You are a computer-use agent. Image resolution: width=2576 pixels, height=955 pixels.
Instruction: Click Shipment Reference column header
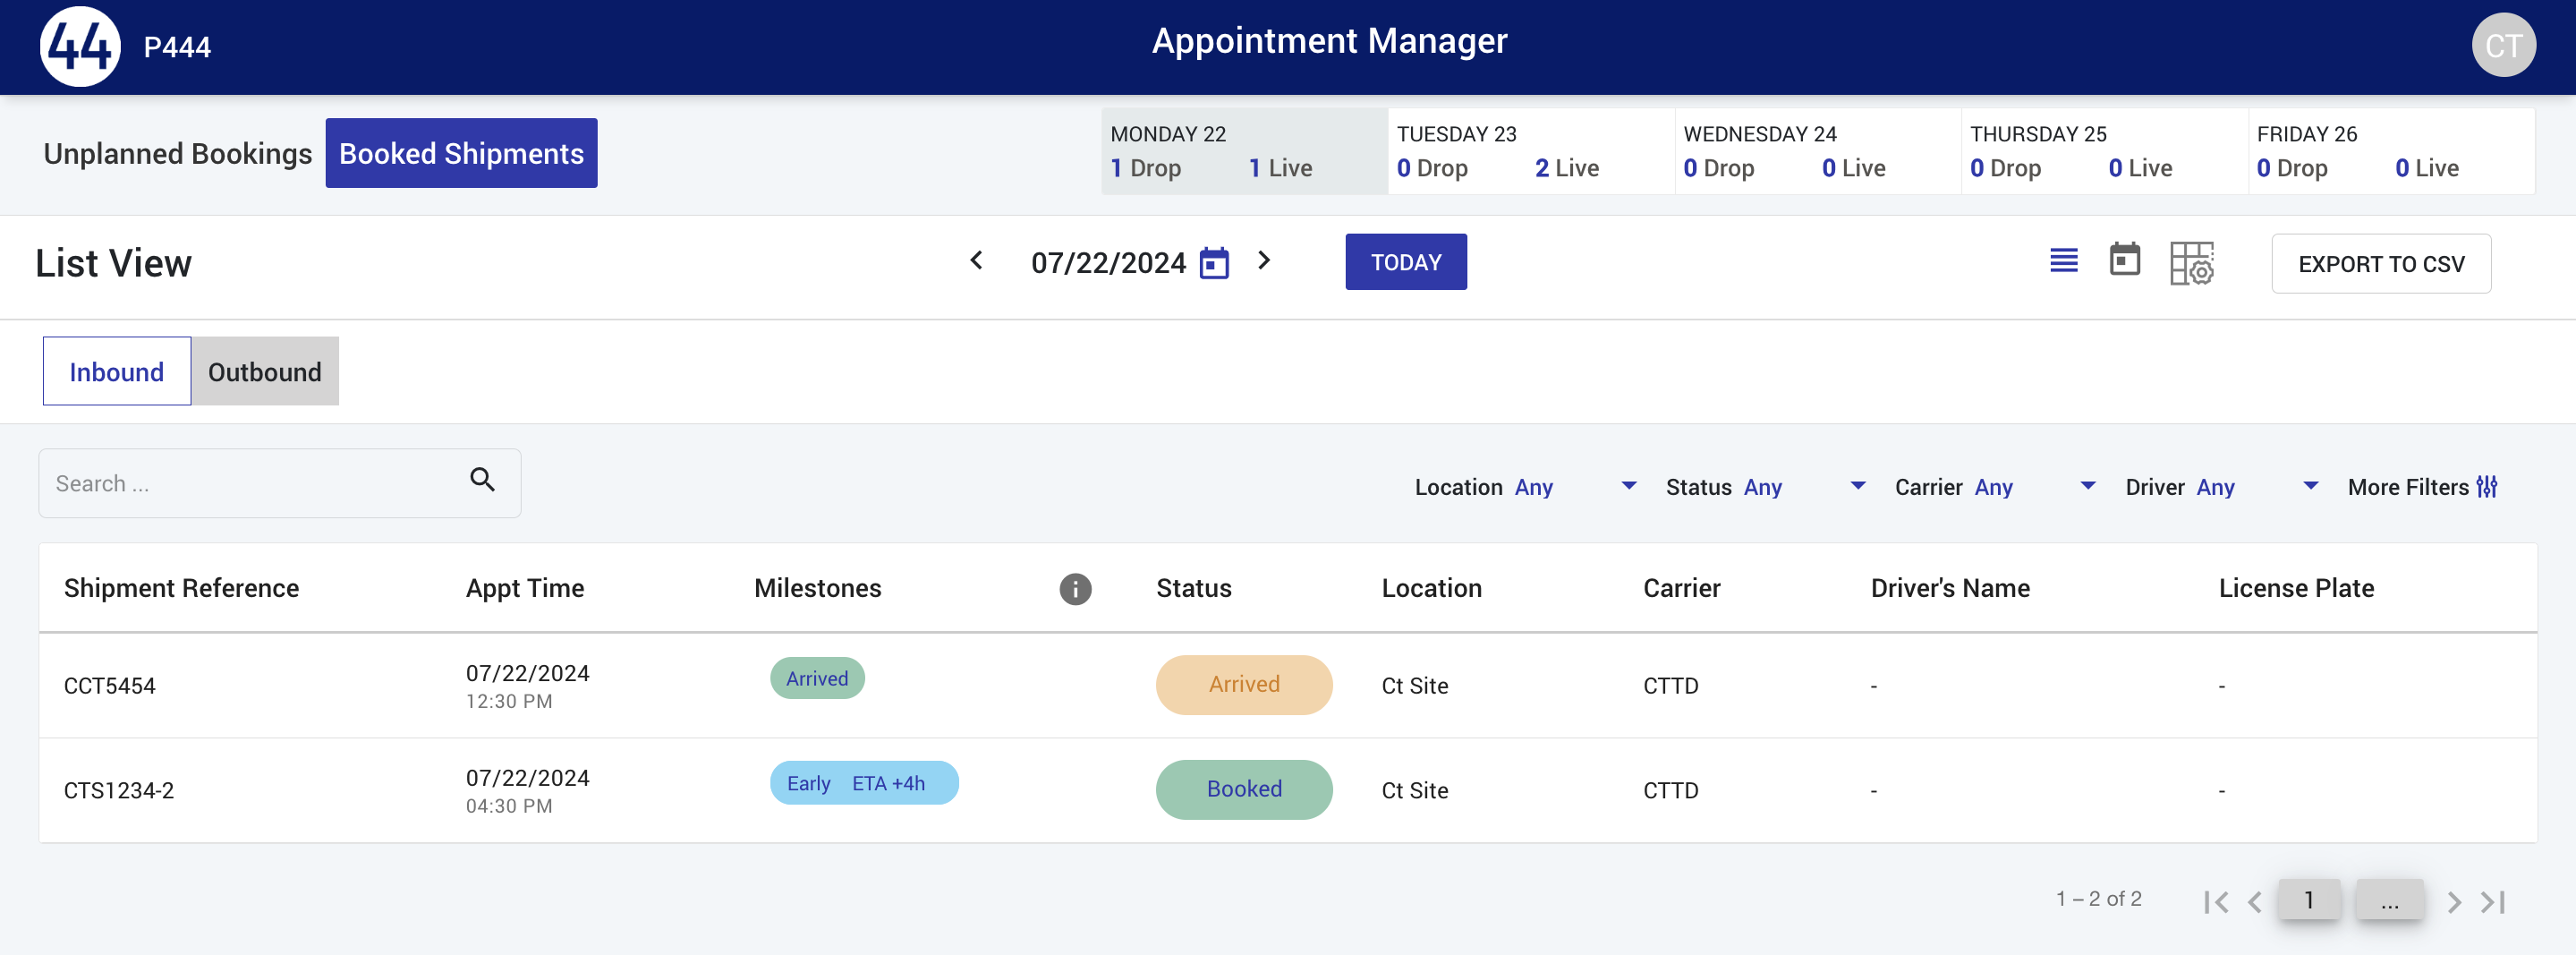coord(181,588)
